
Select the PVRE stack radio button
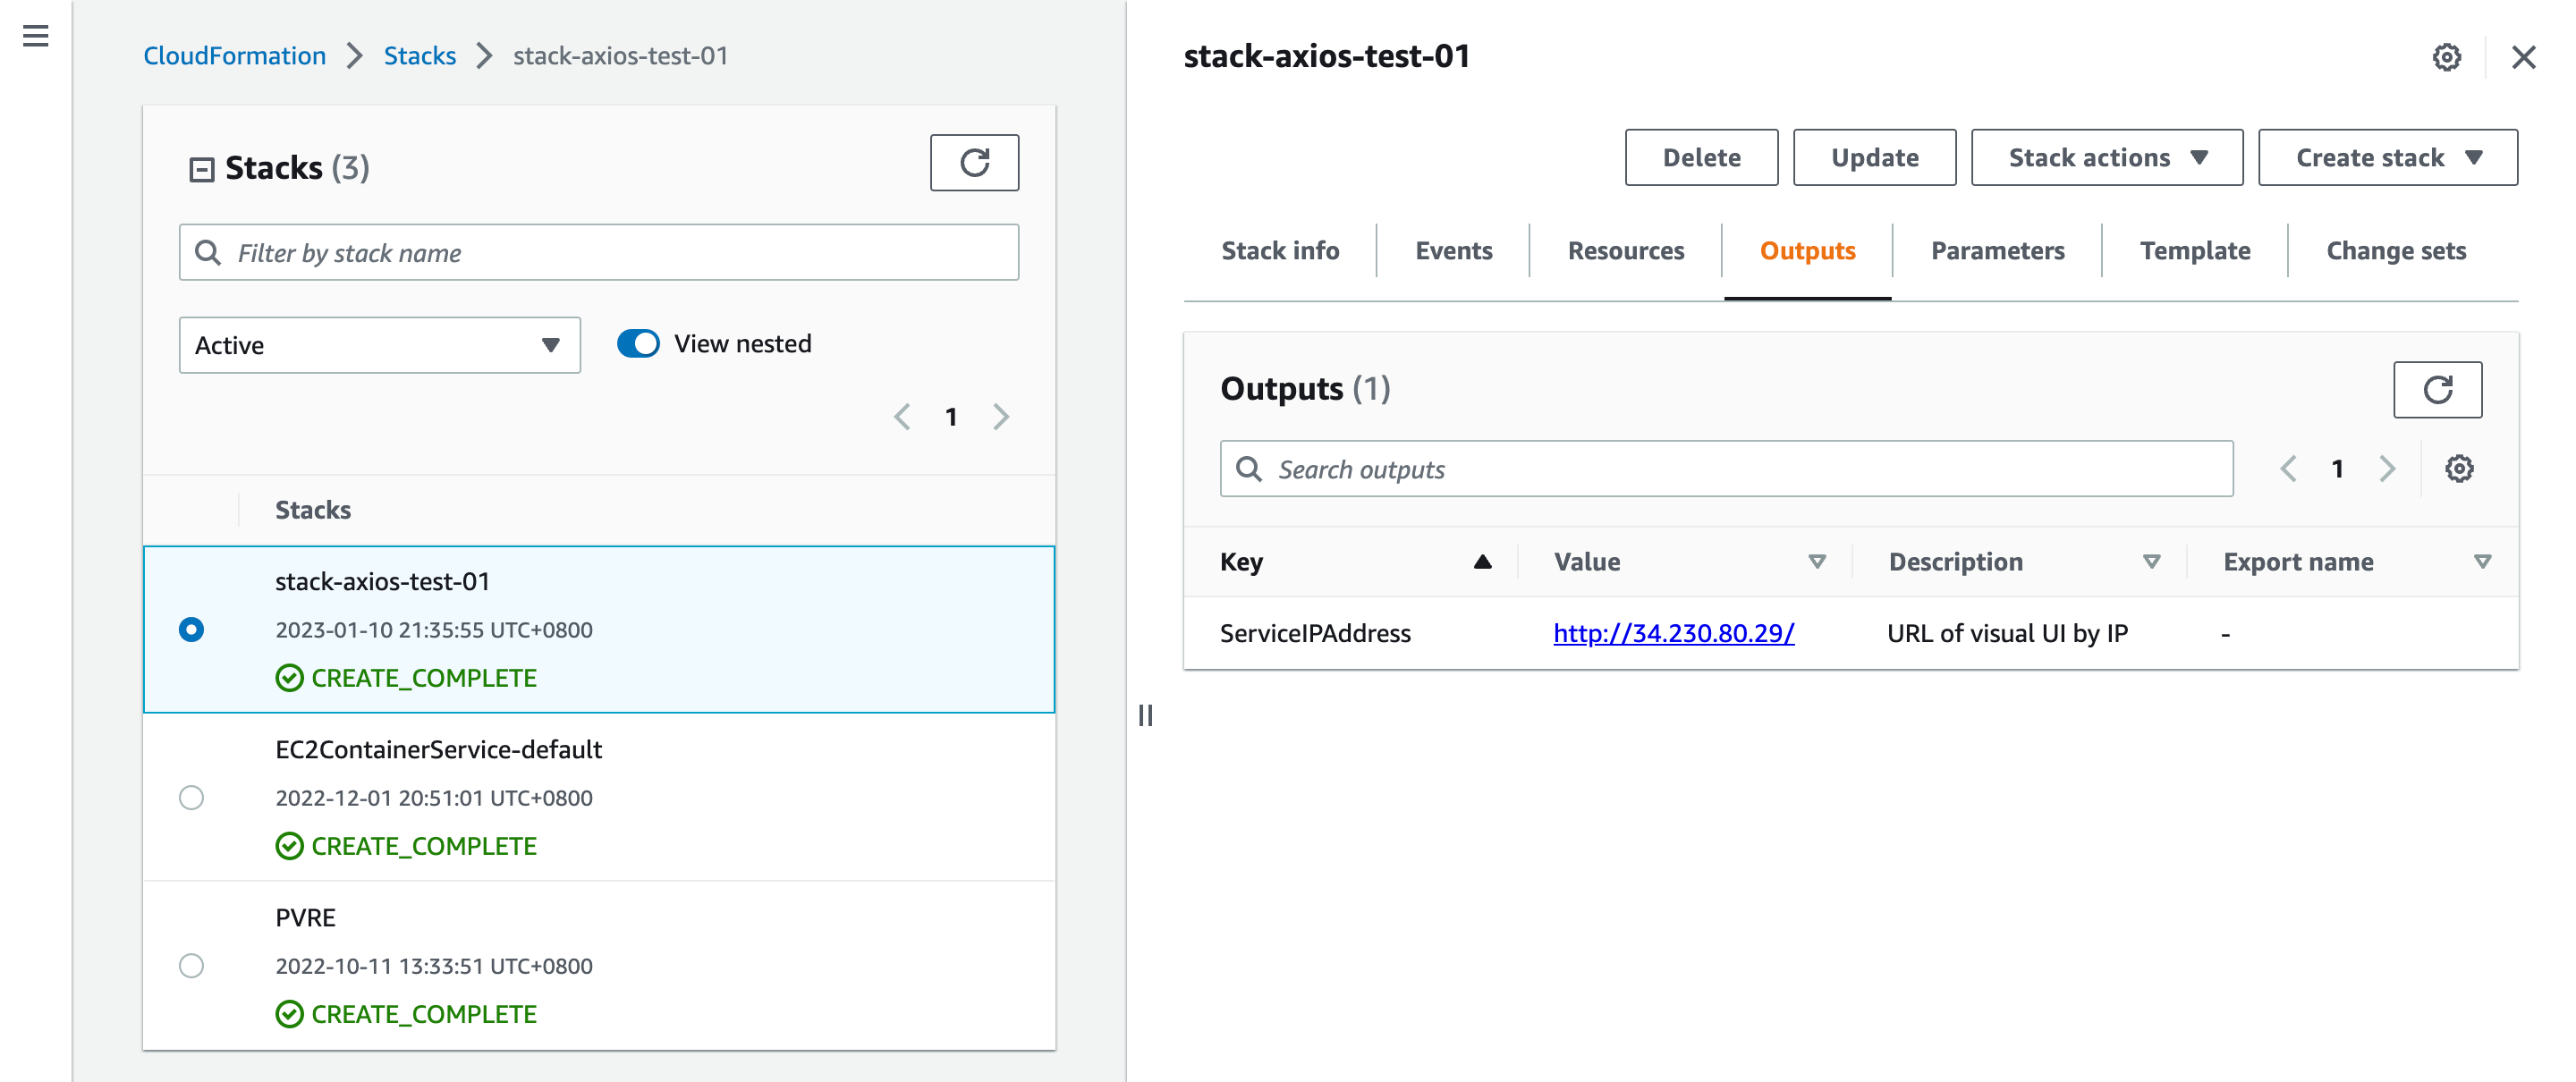(x=191, y=965)
